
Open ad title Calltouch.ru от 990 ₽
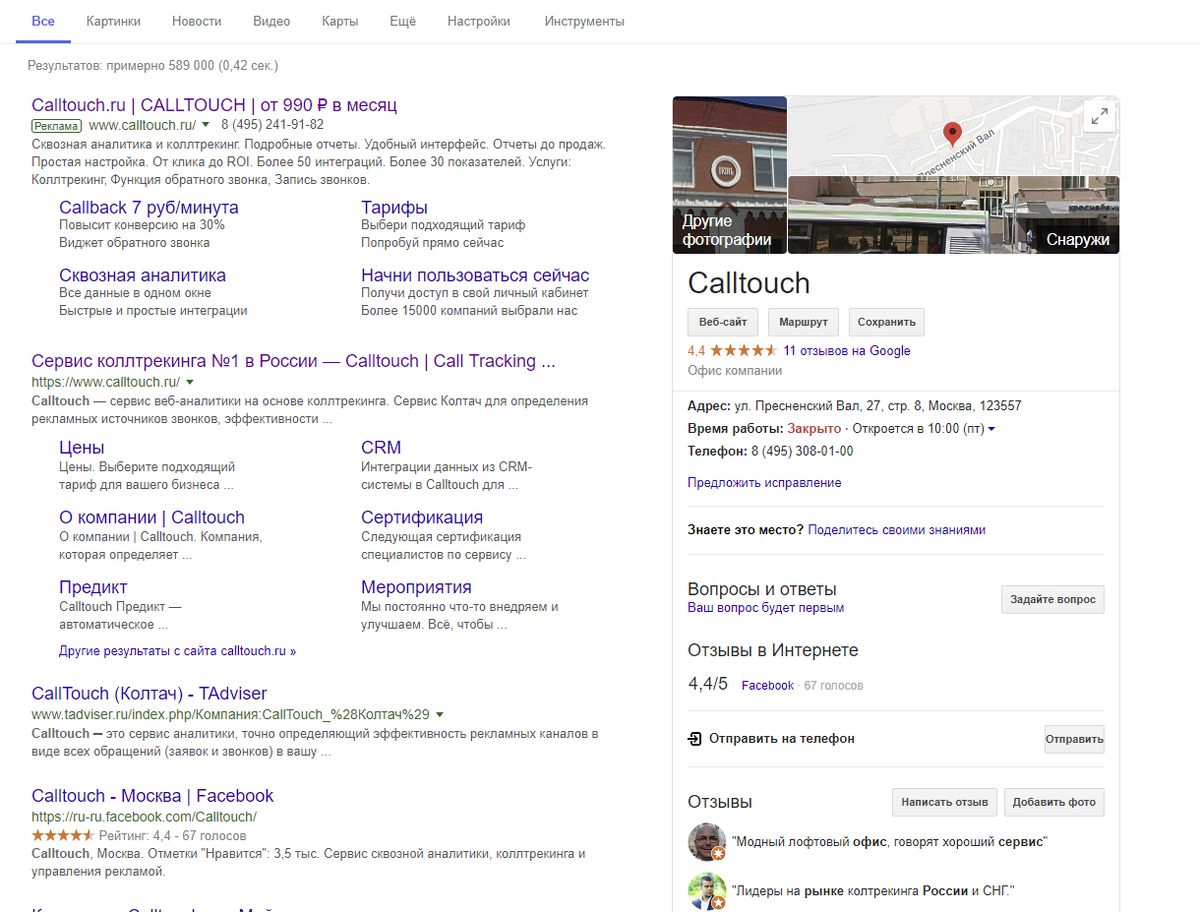tap(215, 105)
